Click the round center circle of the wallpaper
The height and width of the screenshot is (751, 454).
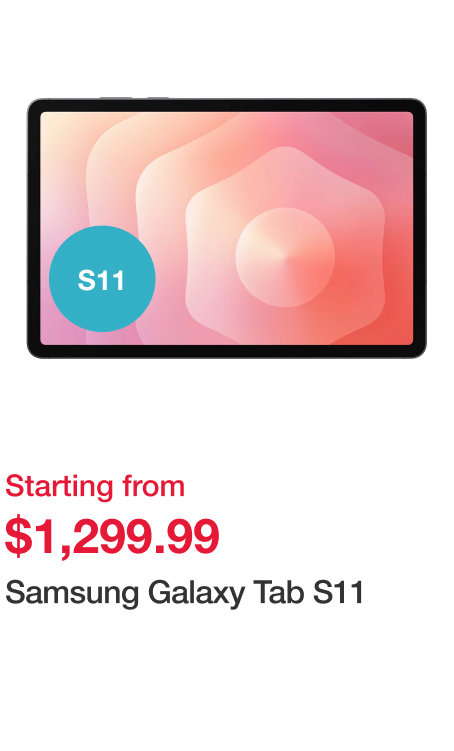coord(285,257)
